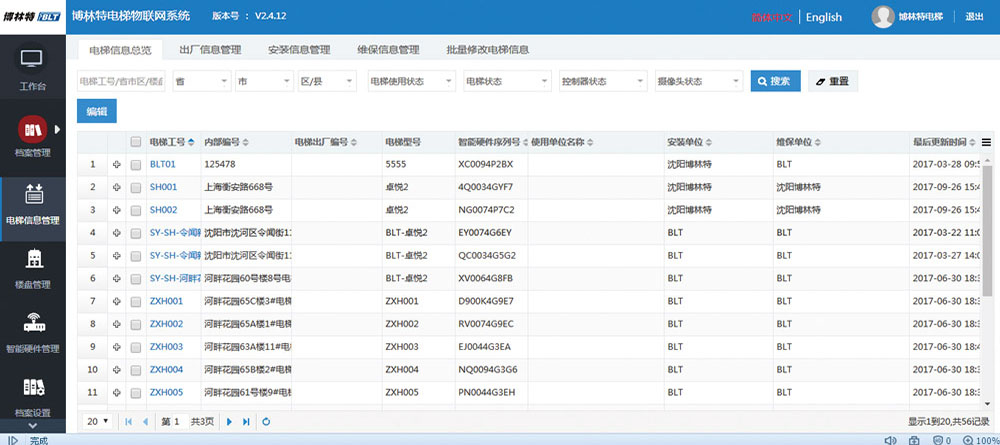Toggle the select-all checkbox in table header
The image size is (1000, 445).
[136, 142]
